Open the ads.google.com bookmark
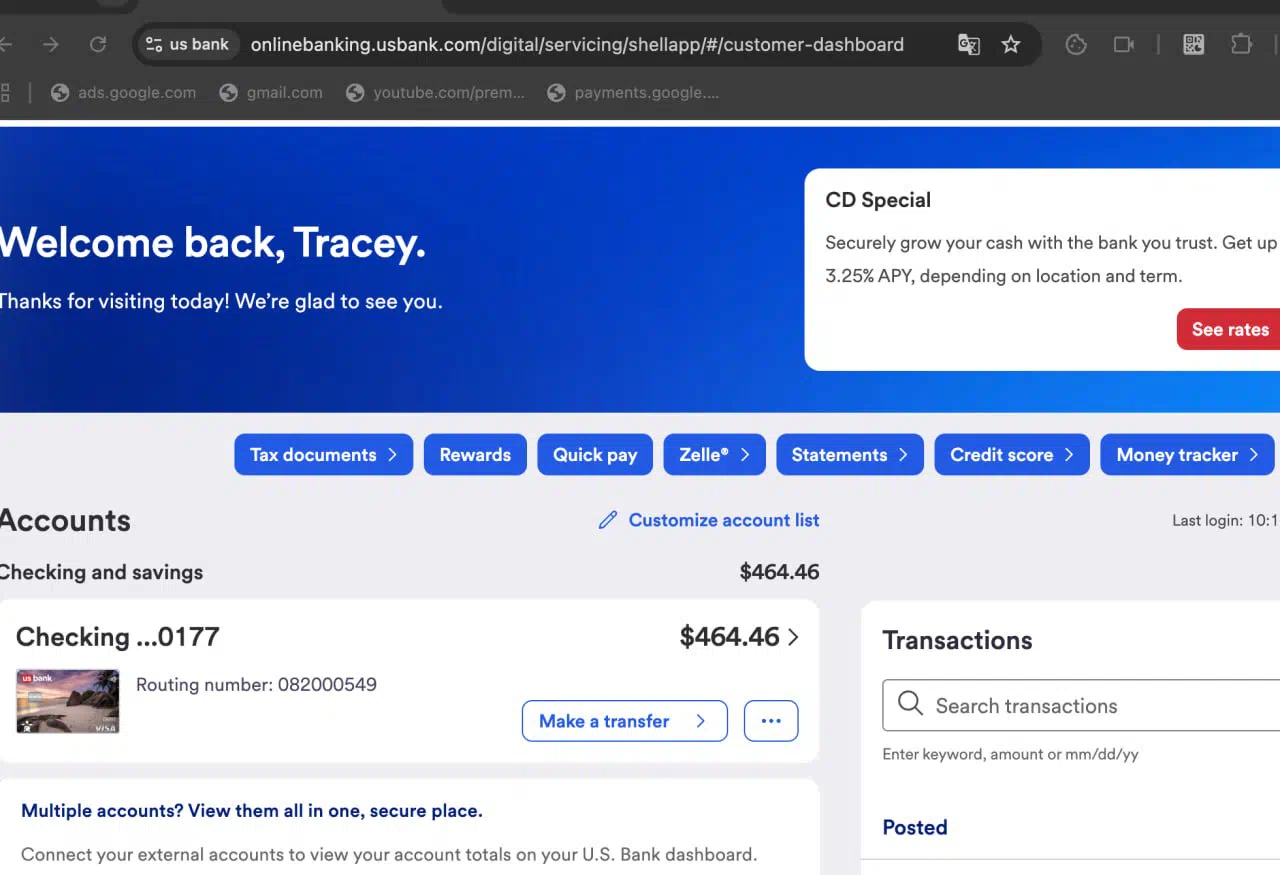Viewport: 1280px width, 875px height. coord(123,93)
